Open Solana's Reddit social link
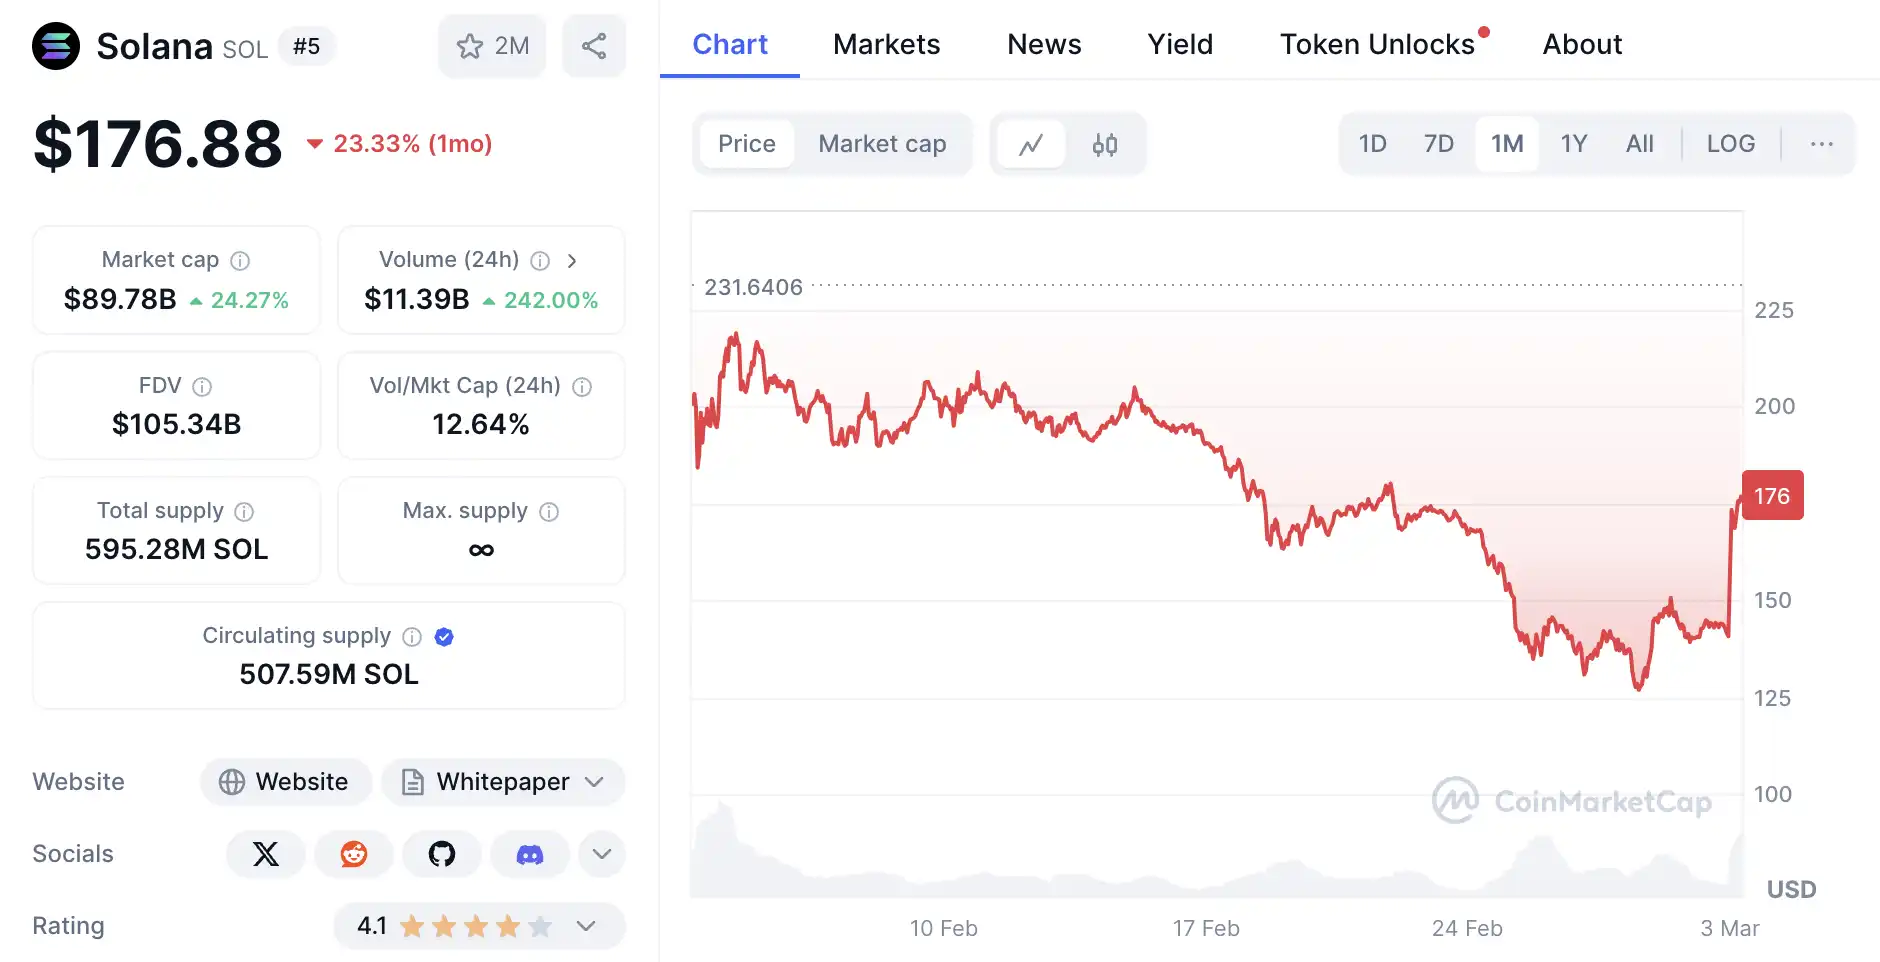This screenshot has height=962, width=1880. [354, 854]
